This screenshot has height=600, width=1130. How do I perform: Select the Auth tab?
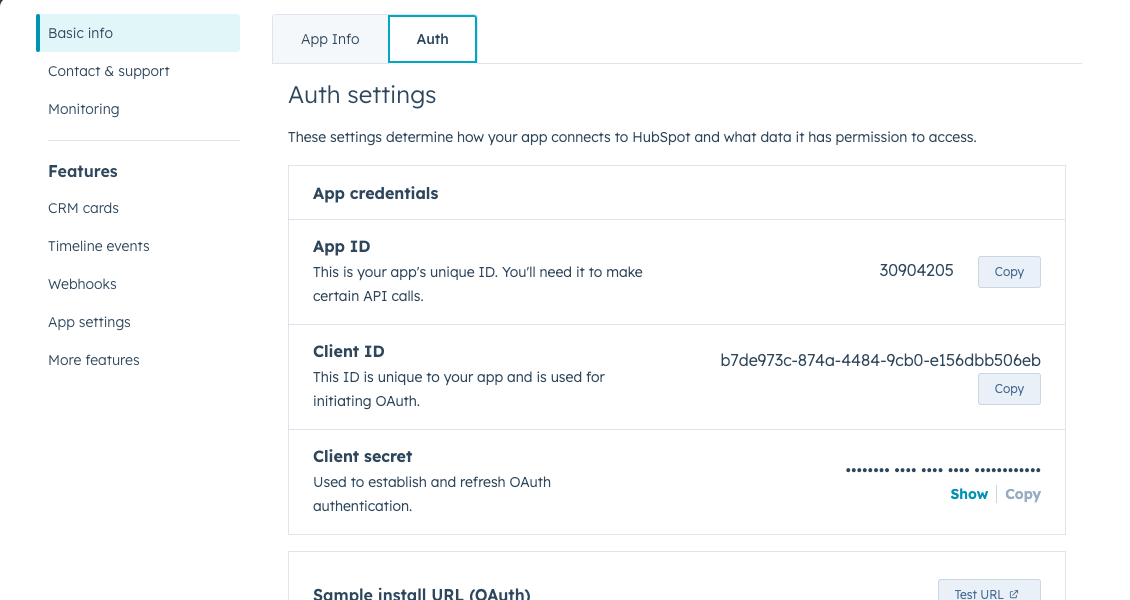[432, 39]
